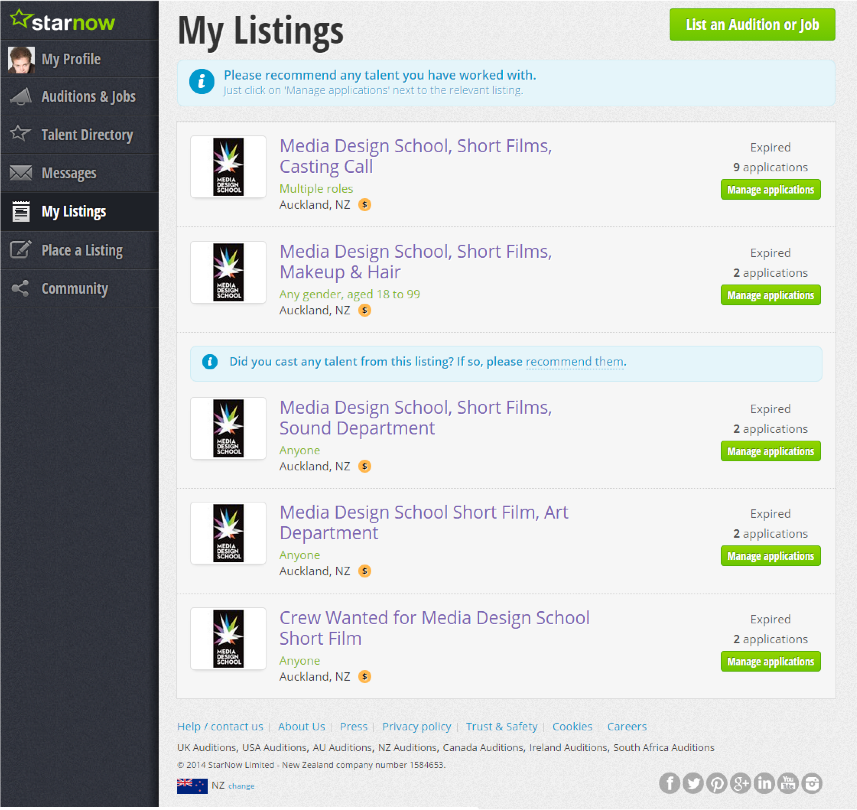Click the paid coin icon on the Art Department listing
Viewport: 857px width, 810px height.
tap(365, 571)
